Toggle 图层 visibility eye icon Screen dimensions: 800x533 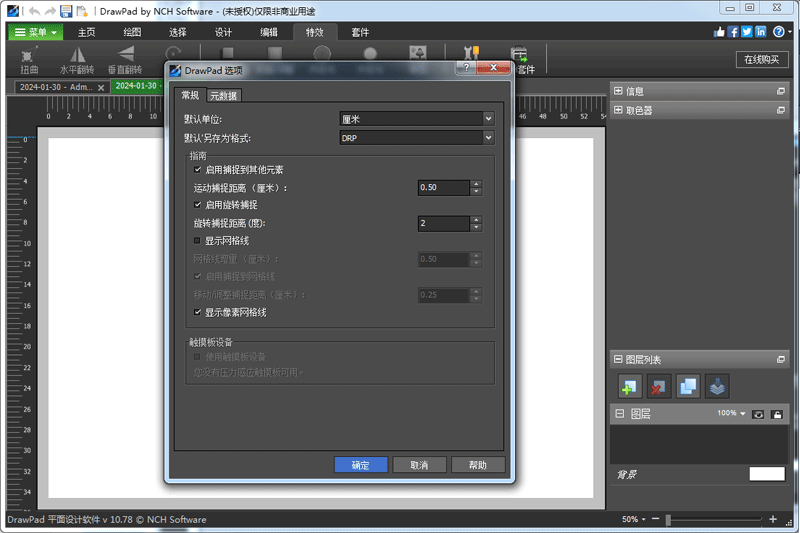(x=758, y=414)
